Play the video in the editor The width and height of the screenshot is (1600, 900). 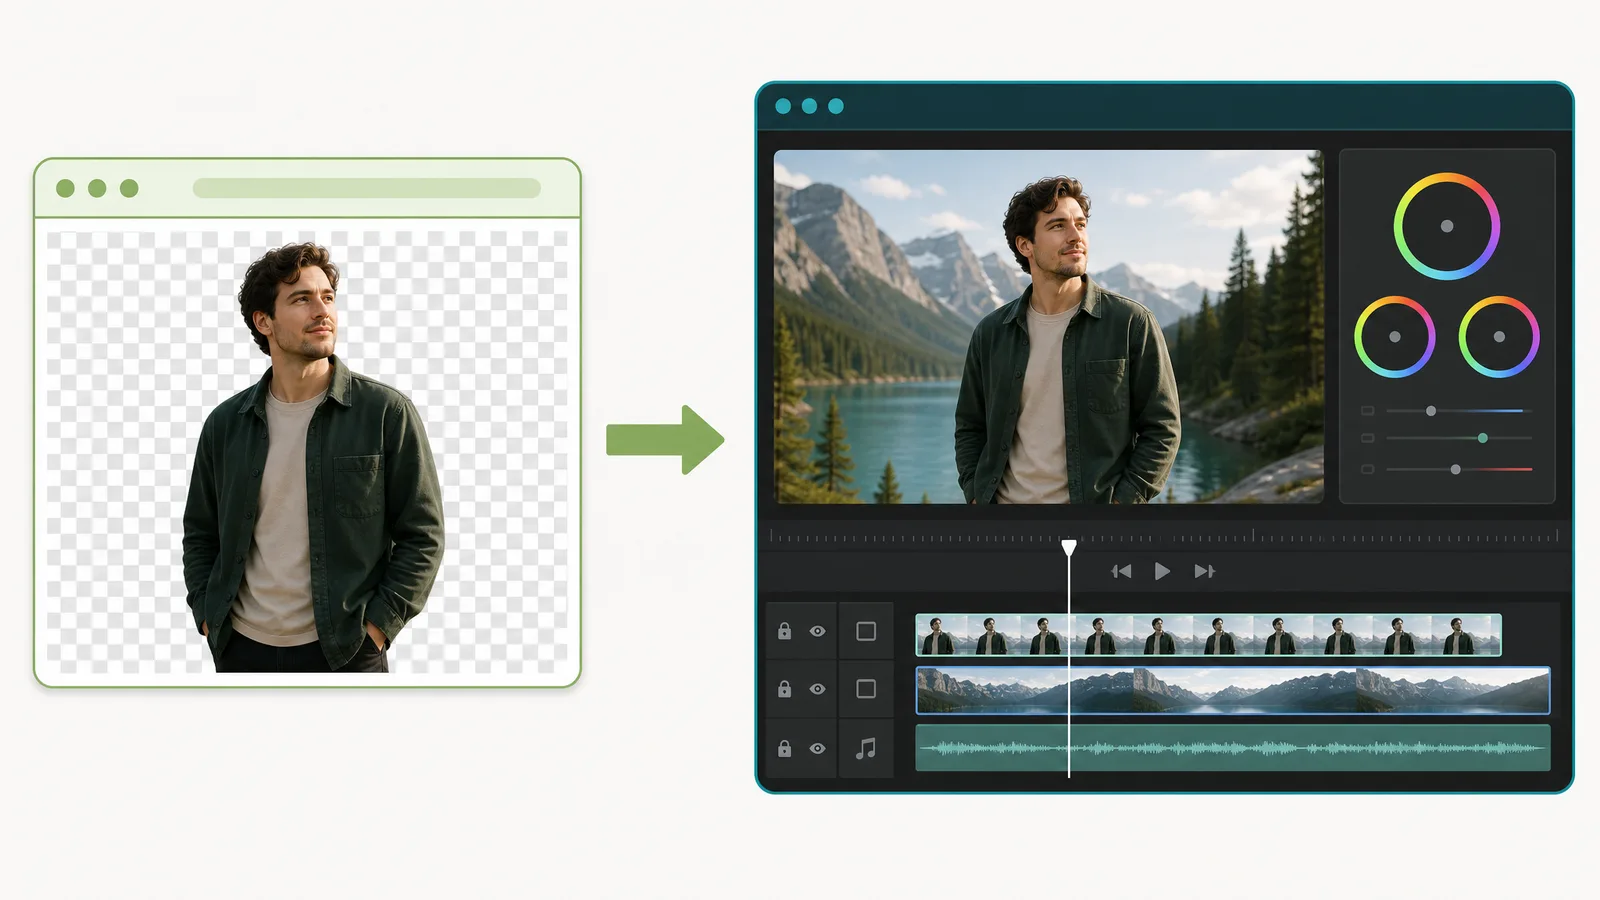[x=1162, y=571]
